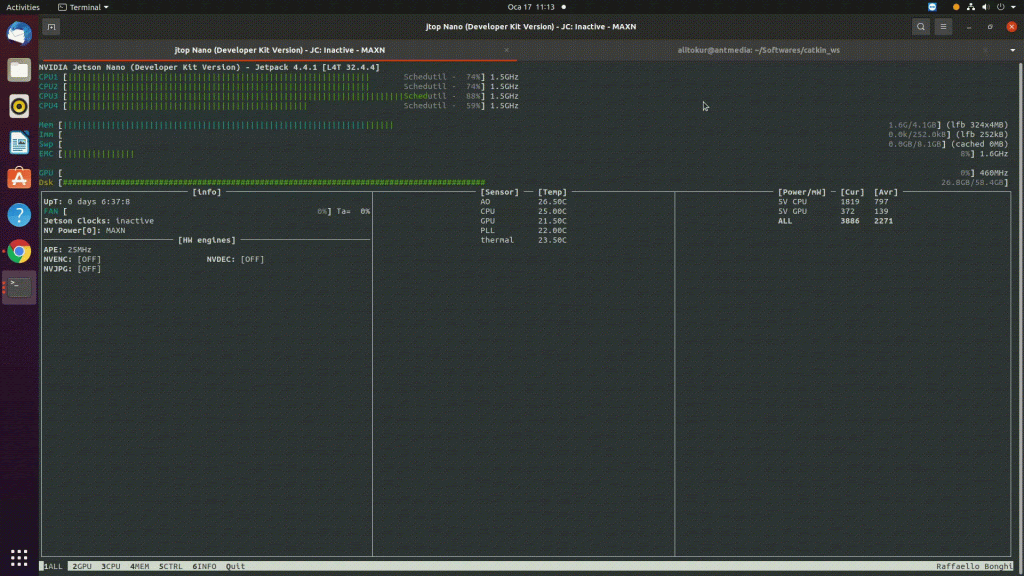Add a new terminal tab with plus icon
This screenshot has height=576, width=1024.
pyautogui.click(x=51, y=27)
